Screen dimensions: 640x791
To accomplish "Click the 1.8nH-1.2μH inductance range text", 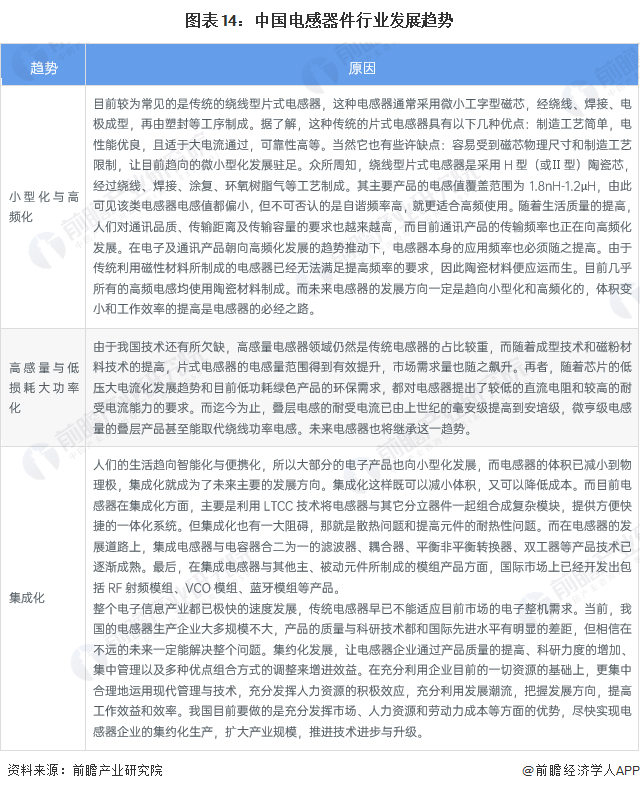I will coord(562,186).
